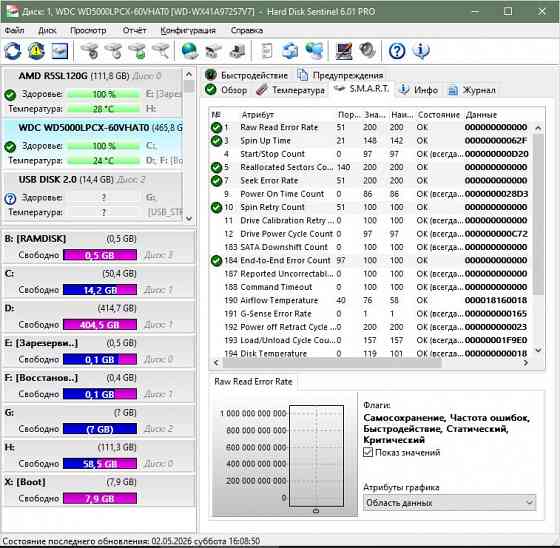Open the Диск menu
Screen dimensions: 560x548
(47, 30)
